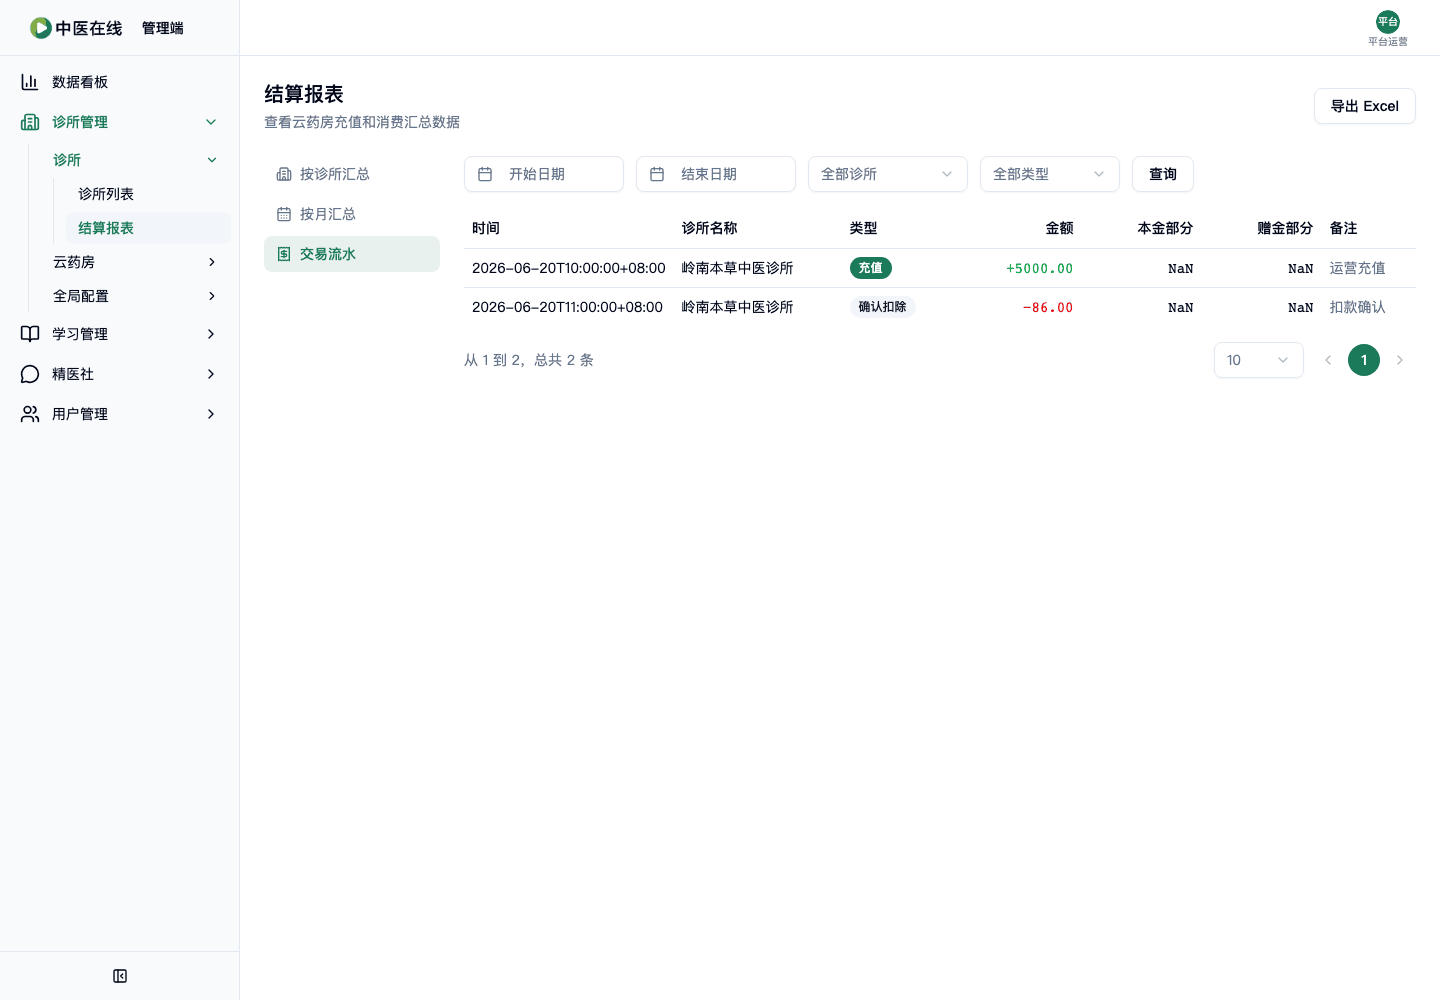Expand the 云药房 submenu chevron

point(212,262)
